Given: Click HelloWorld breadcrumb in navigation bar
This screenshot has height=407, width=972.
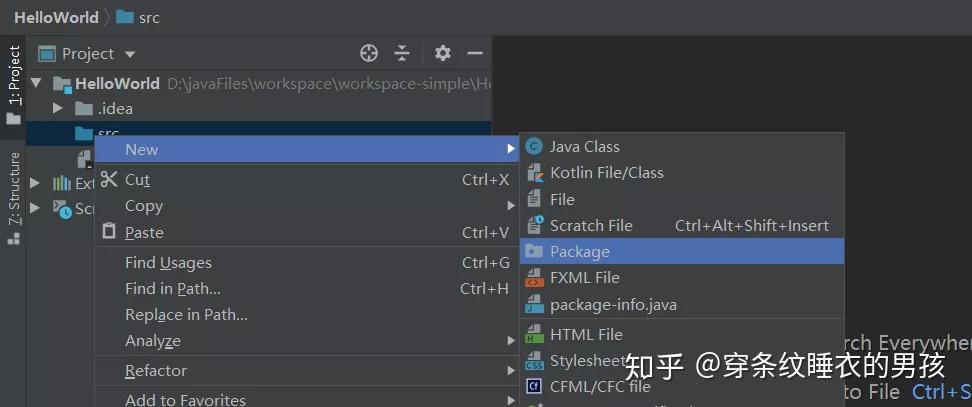Looking at the screenshot, I should tap(56, 17).
